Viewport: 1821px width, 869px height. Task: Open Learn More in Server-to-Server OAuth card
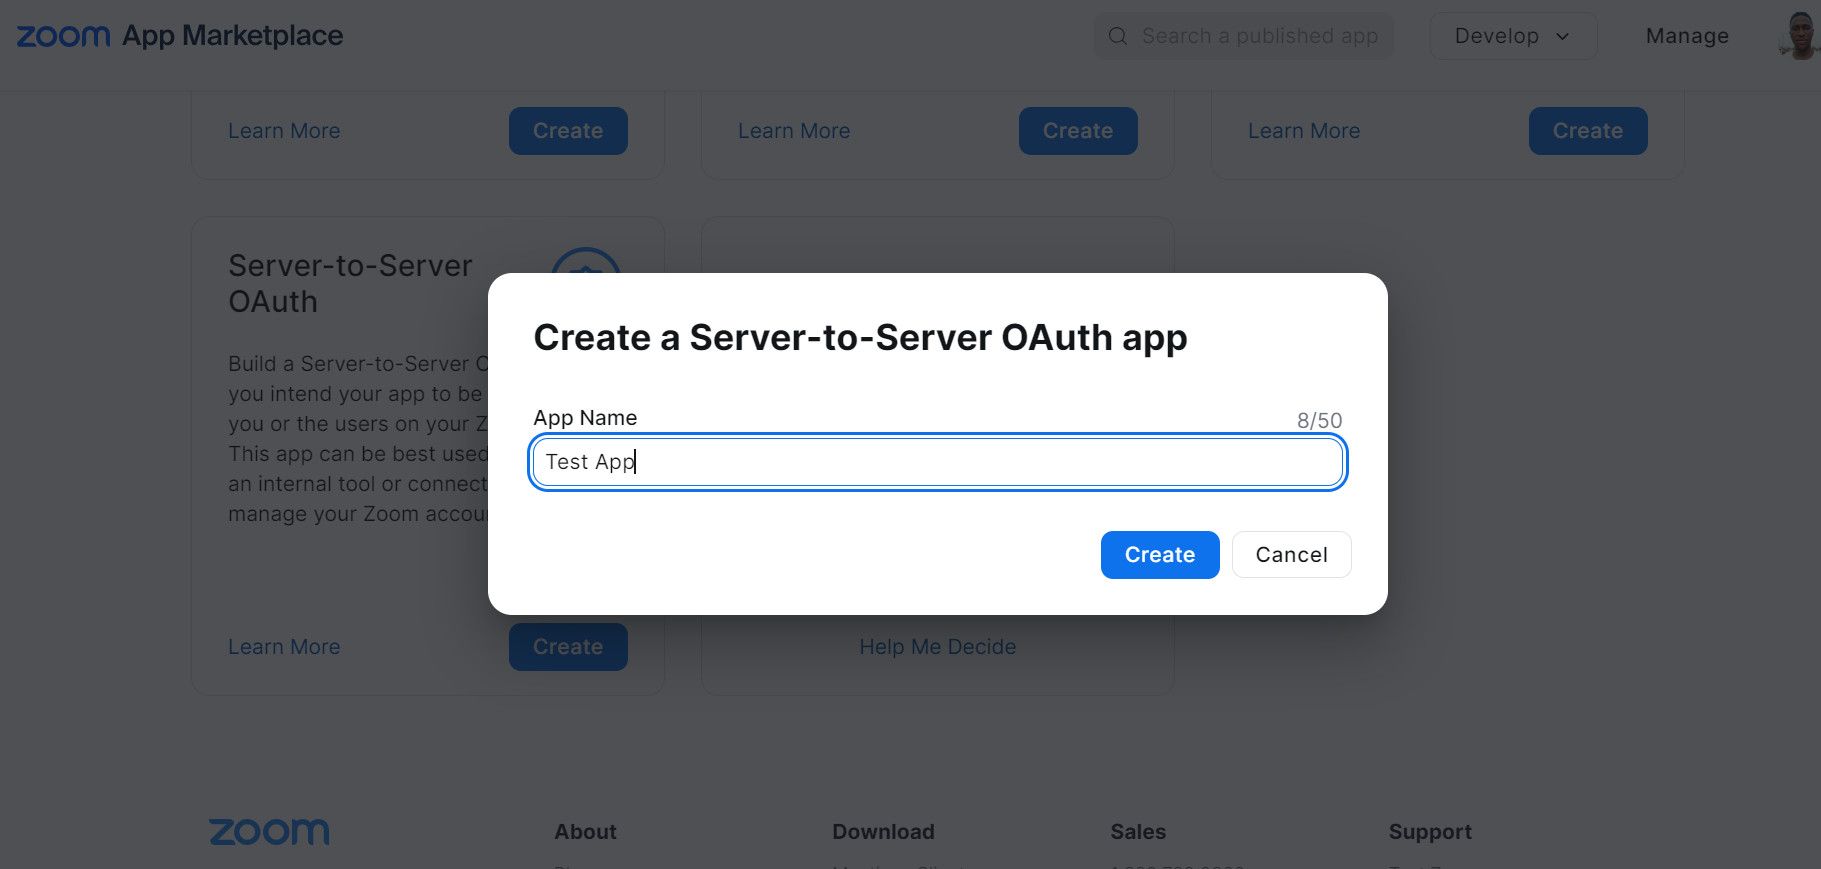point(284,647)
